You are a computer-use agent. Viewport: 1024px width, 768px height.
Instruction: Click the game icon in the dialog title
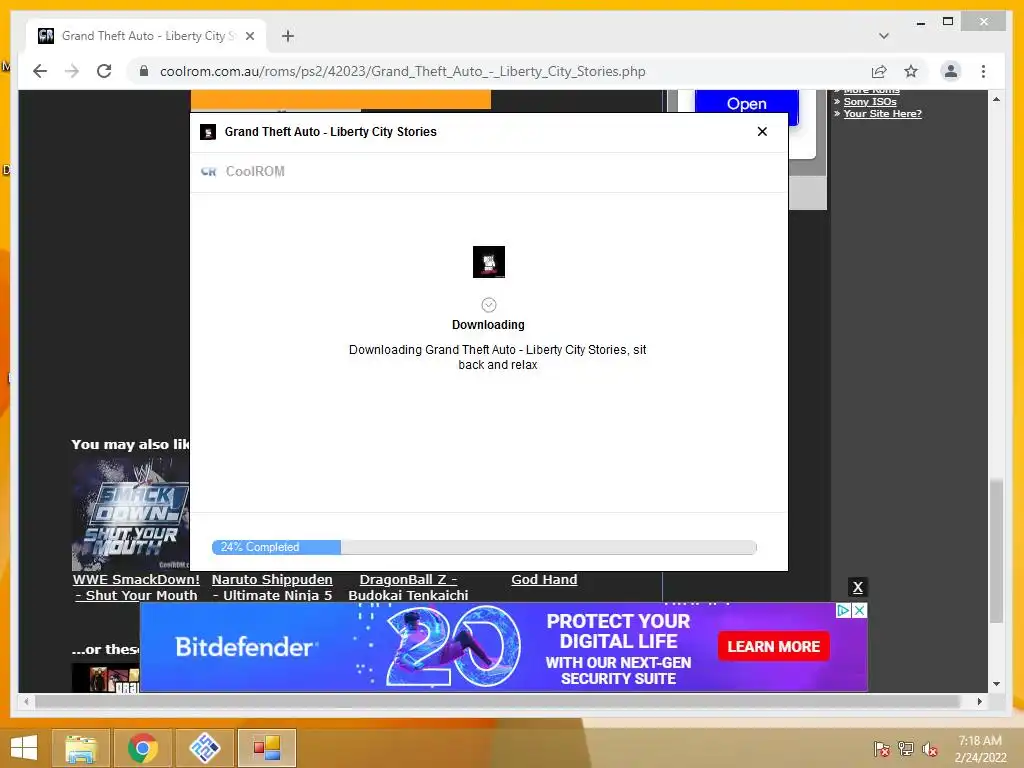click(x=208, y=132)
